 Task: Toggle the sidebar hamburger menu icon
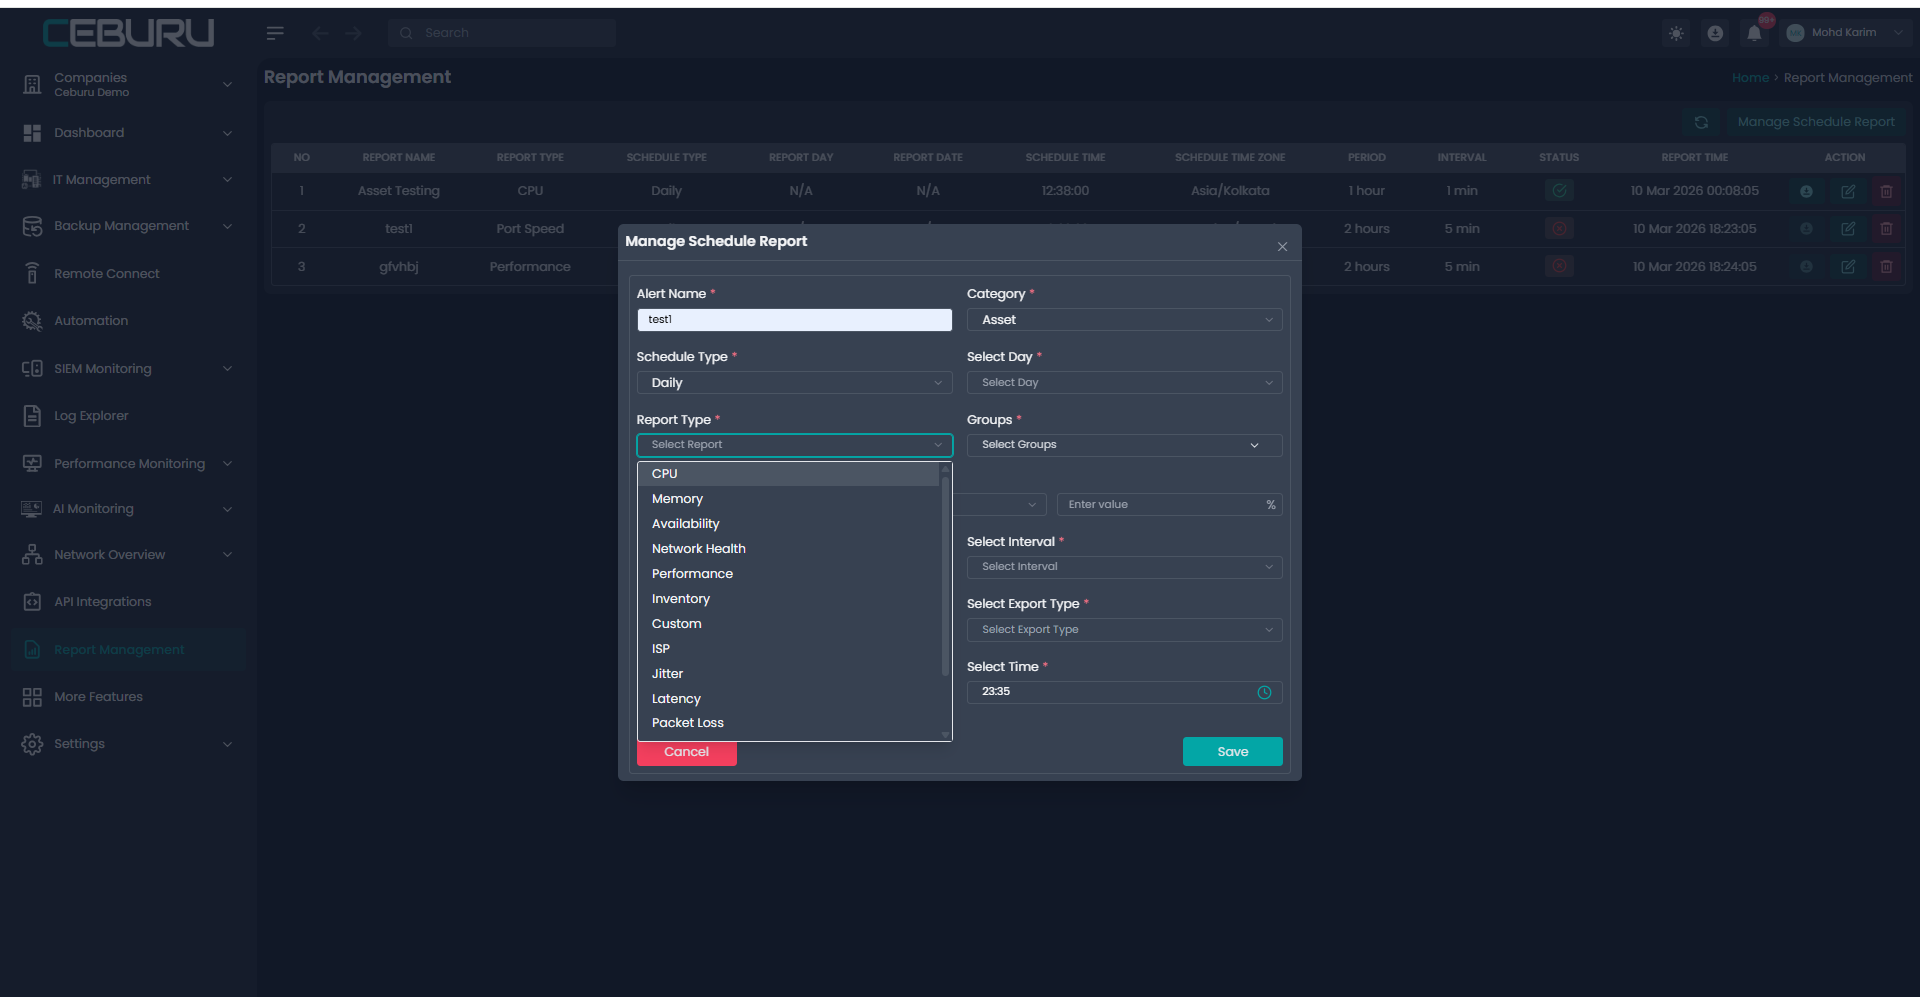275,33
